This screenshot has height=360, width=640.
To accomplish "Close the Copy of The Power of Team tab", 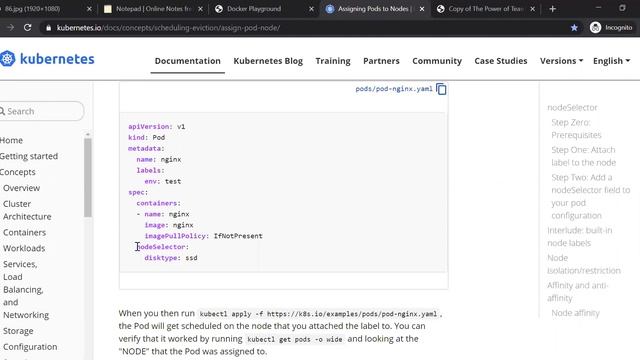I will 533,9.
